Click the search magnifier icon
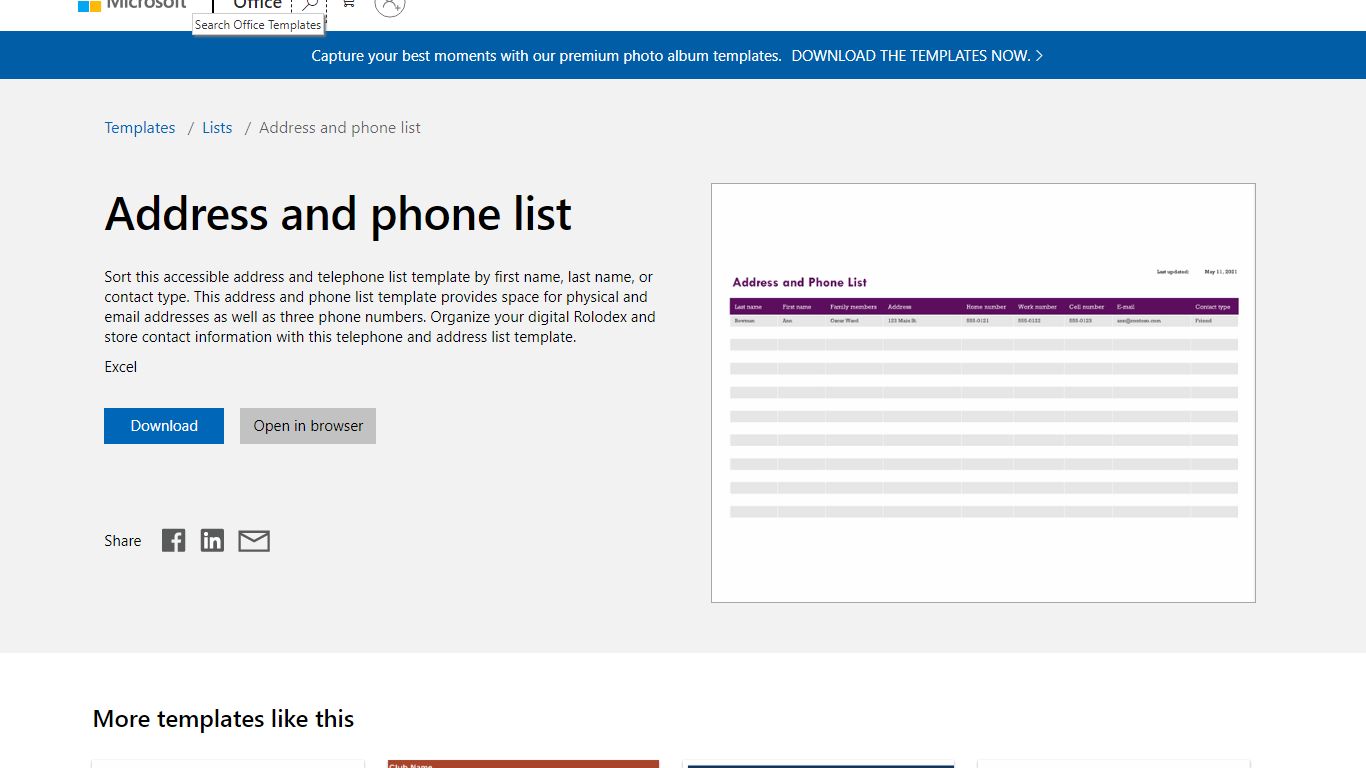This screenshot has width=1366, height=768. [x=309, y=5]
